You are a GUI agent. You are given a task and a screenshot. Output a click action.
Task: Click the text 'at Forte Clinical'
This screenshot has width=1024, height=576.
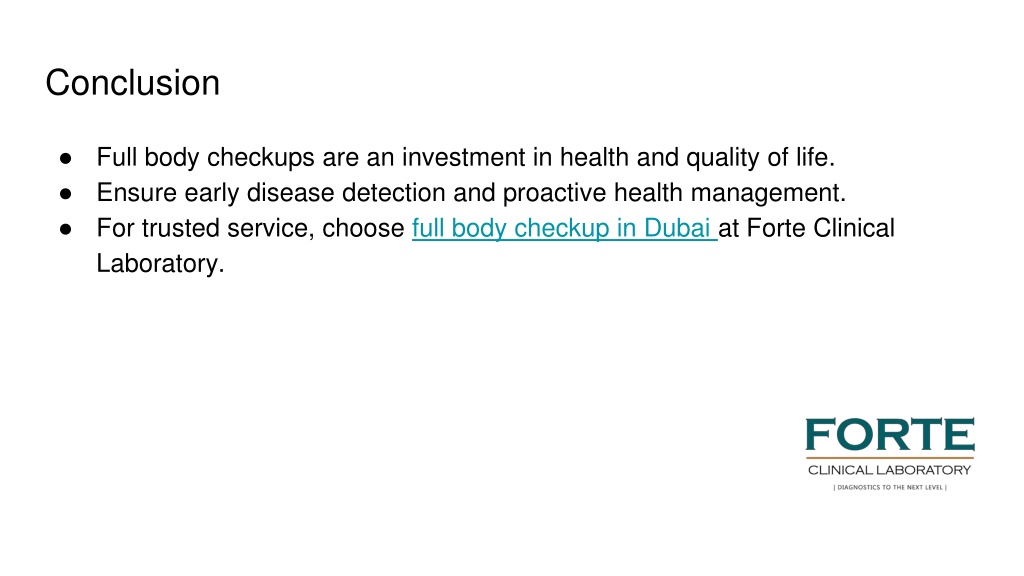tap(807, 228)
